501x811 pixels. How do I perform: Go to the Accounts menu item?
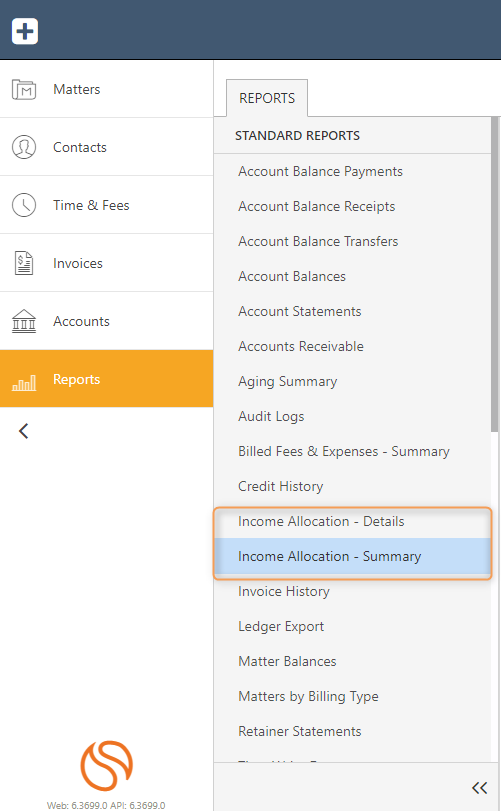tap(107, 321)
